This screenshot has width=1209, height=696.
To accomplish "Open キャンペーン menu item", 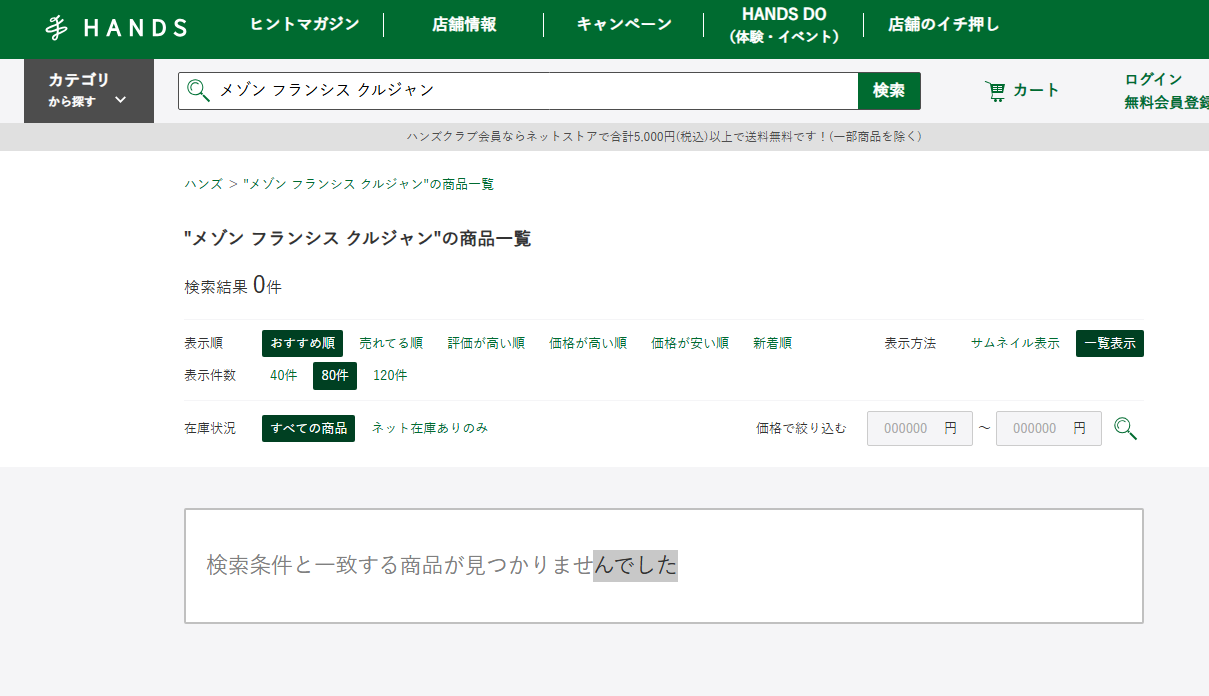I will (x=624, y=24).
